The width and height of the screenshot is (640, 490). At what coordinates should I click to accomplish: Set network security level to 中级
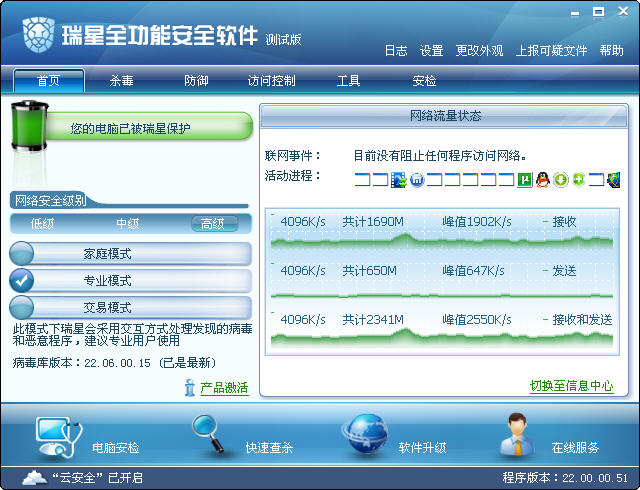tap(128, 224)
